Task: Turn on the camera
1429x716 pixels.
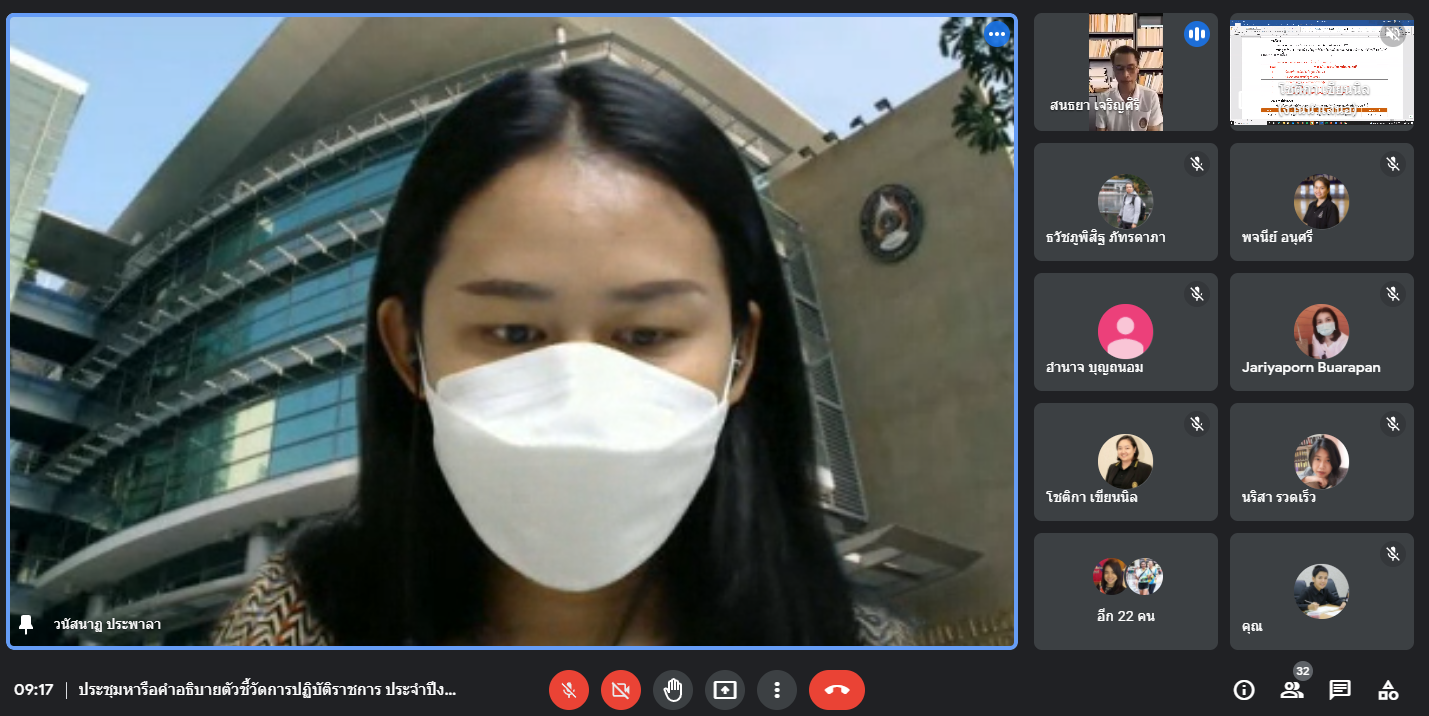Action: pyautogui.click(x=621, y=690)
